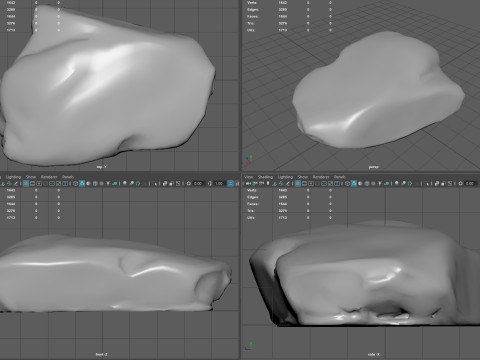Toggle Grid display in side view toolbar
Image resolution: width=480 pixels, height=360 pixels.
point(297,183)
